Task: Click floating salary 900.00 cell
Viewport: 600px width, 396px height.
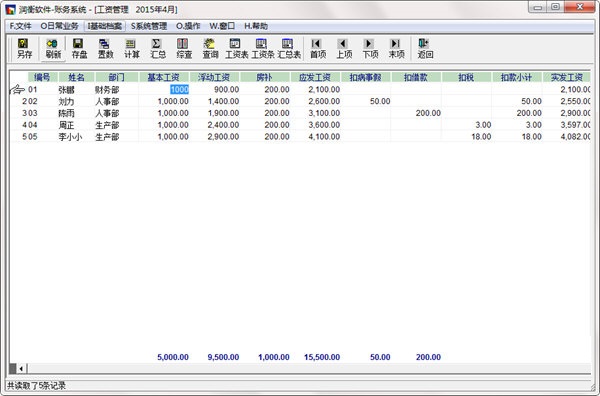Action: tap(227, 90)
